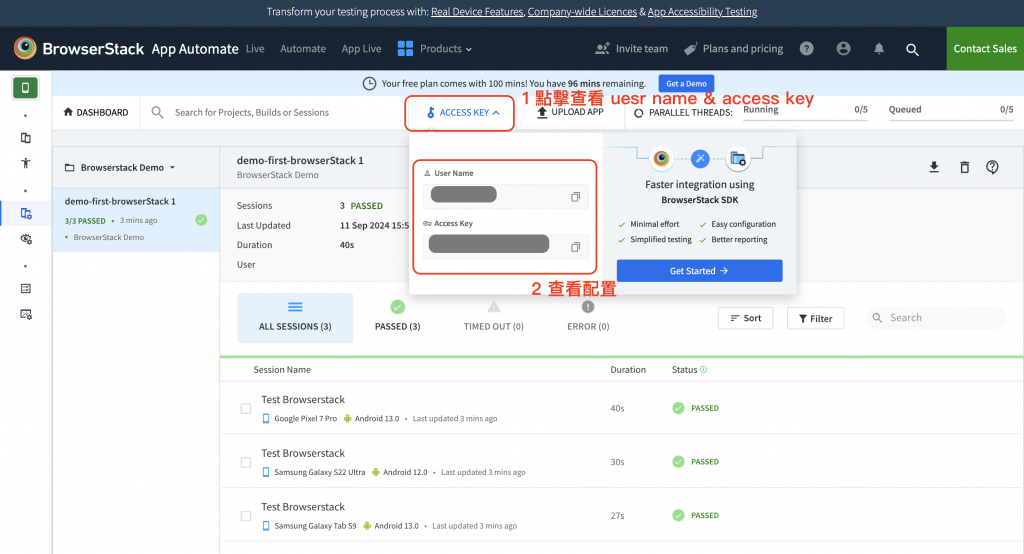Open the Sort options
The width and height of the screenshot is (1024, 554).
(x=745, y=318)
